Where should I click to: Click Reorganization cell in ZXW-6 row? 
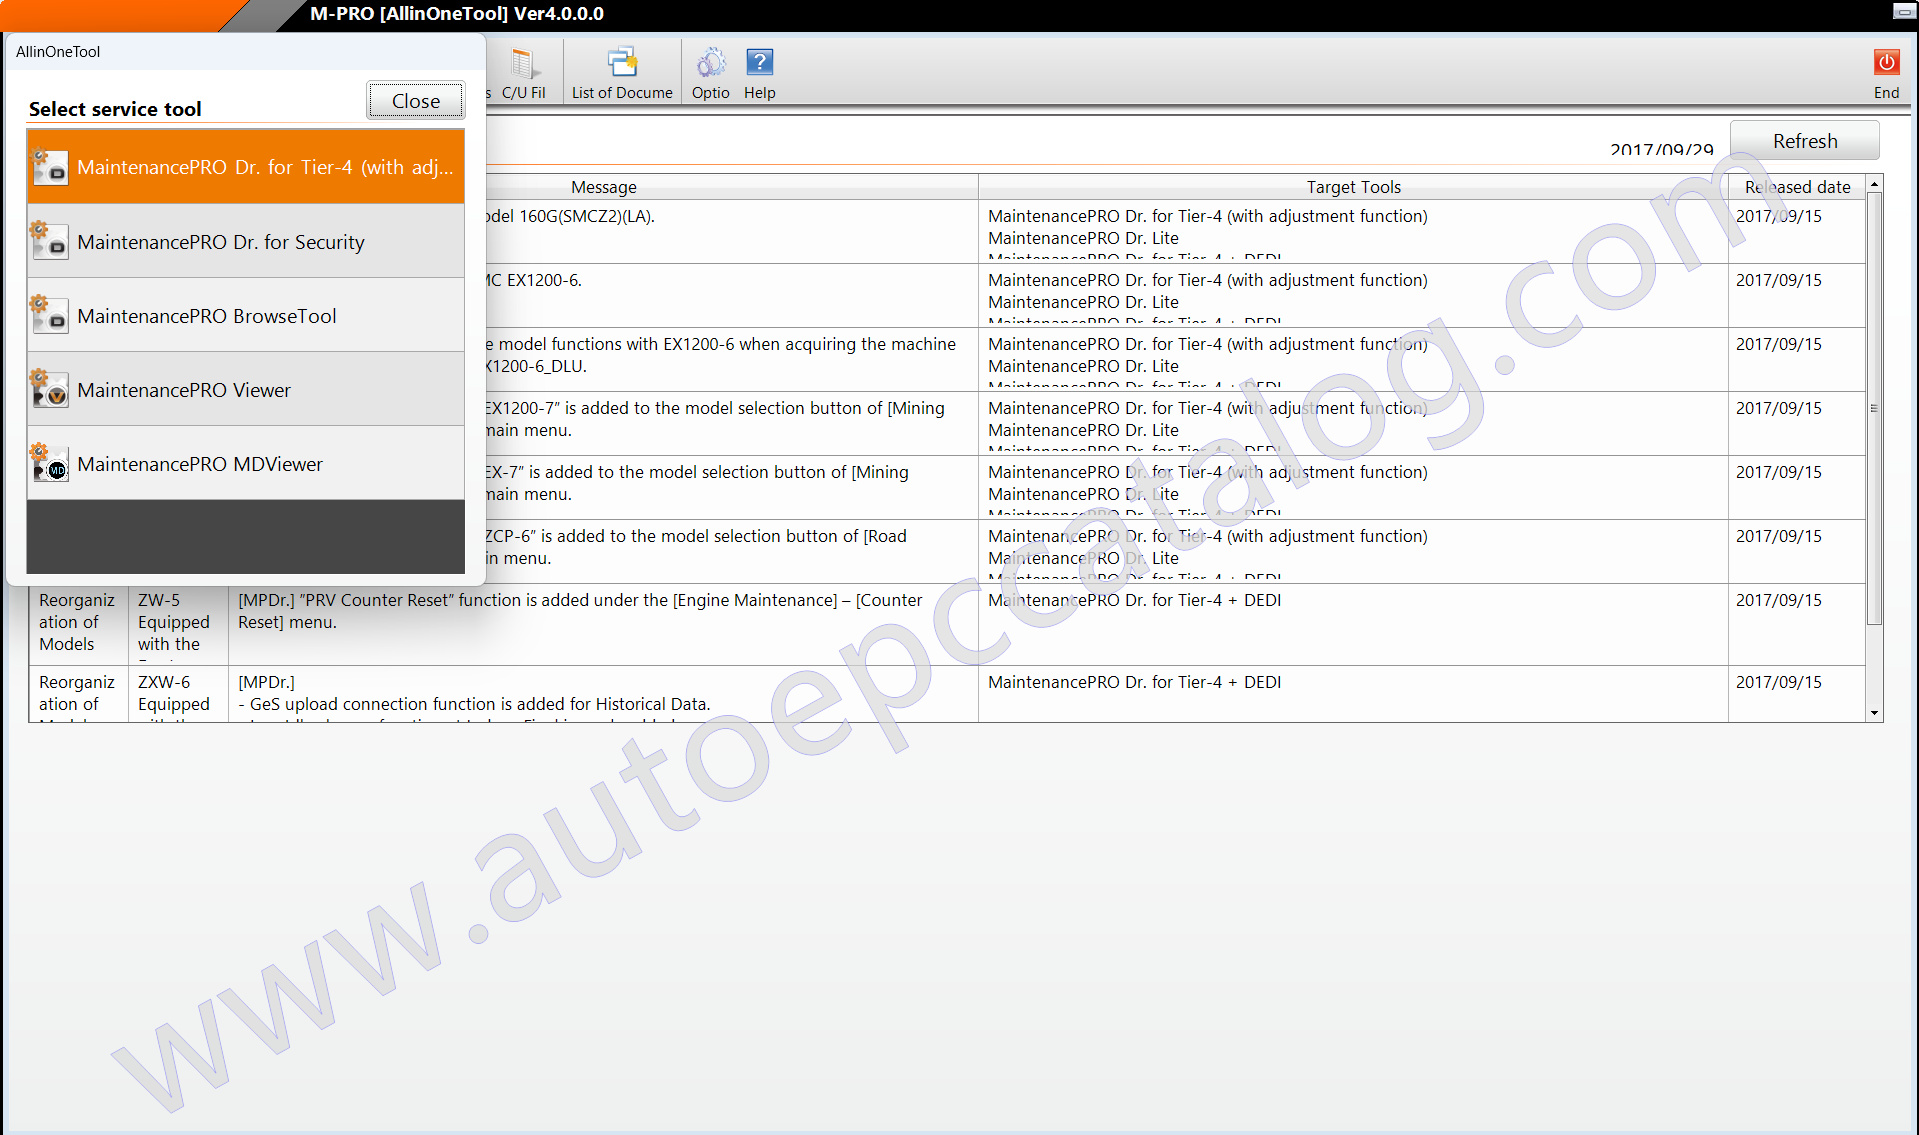coord(78,694)
